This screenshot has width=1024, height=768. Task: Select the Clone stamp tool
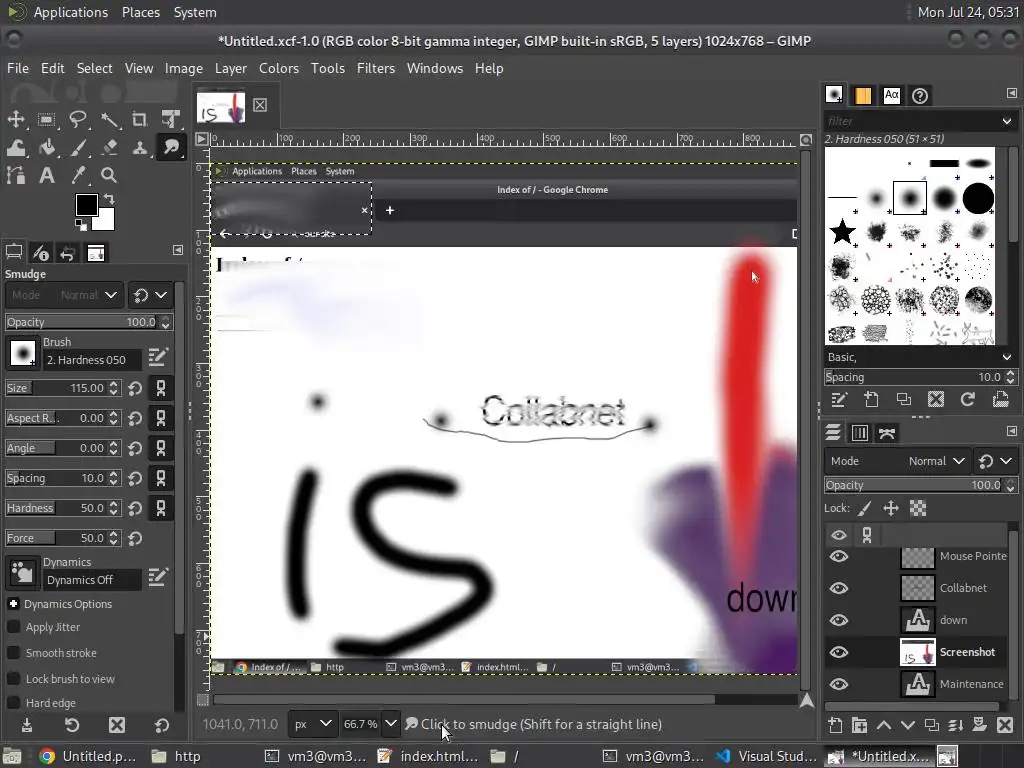pos(140,148)
